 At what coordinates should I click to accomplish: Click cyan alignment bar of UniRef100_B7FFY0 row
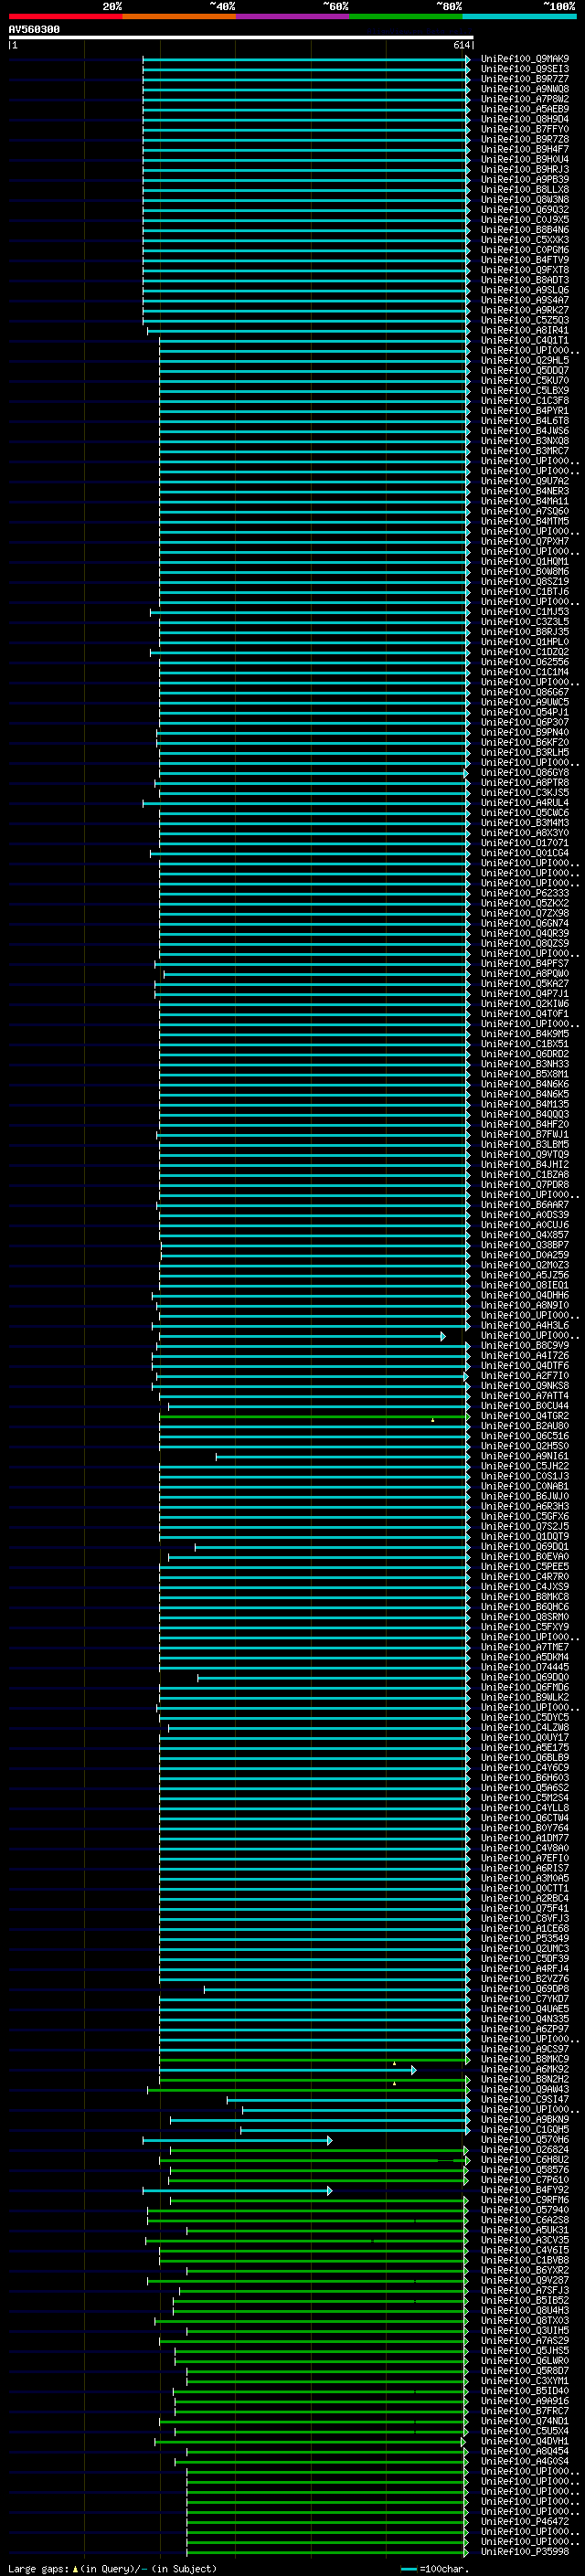click(x=306, y=130)
